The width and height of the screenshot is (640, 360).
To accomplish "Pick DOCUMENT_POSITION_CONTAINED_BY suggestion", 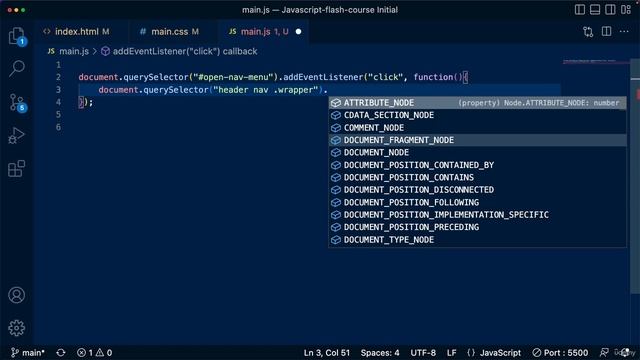I will pyautogui.click(x=477, y=165).
